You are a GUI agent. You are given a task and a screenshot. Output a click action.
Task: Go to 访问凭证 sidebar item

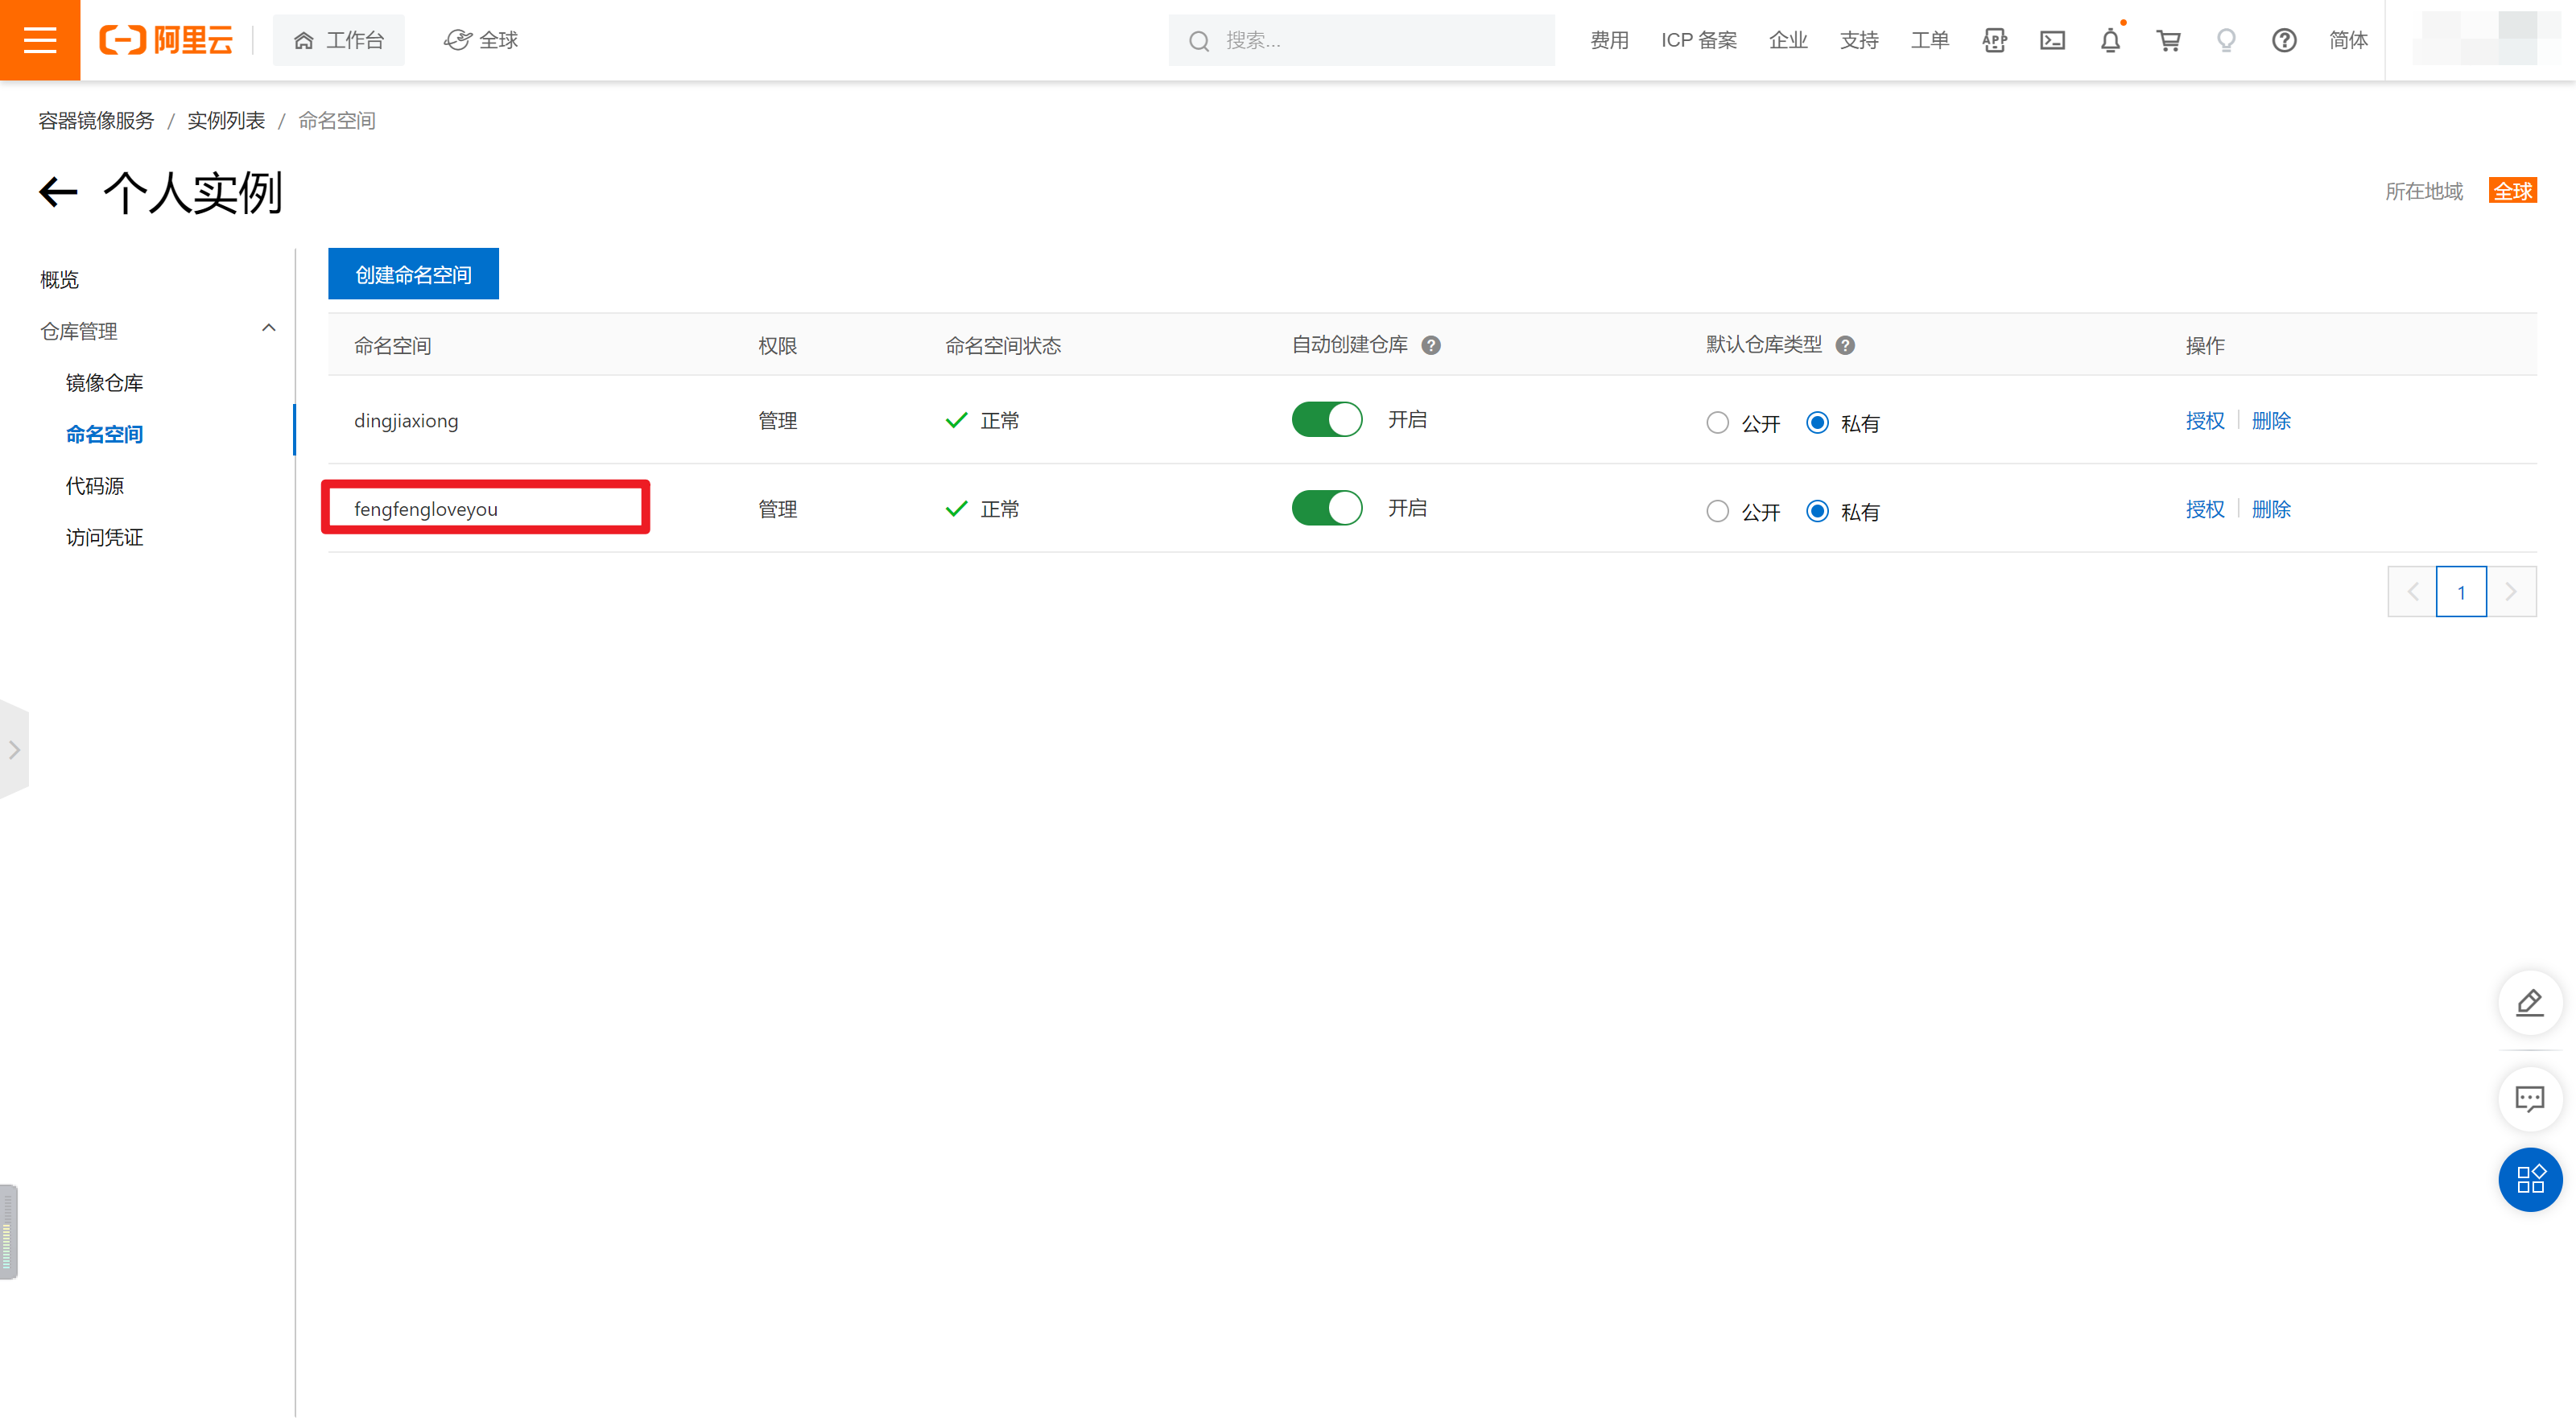click(104, 537)
